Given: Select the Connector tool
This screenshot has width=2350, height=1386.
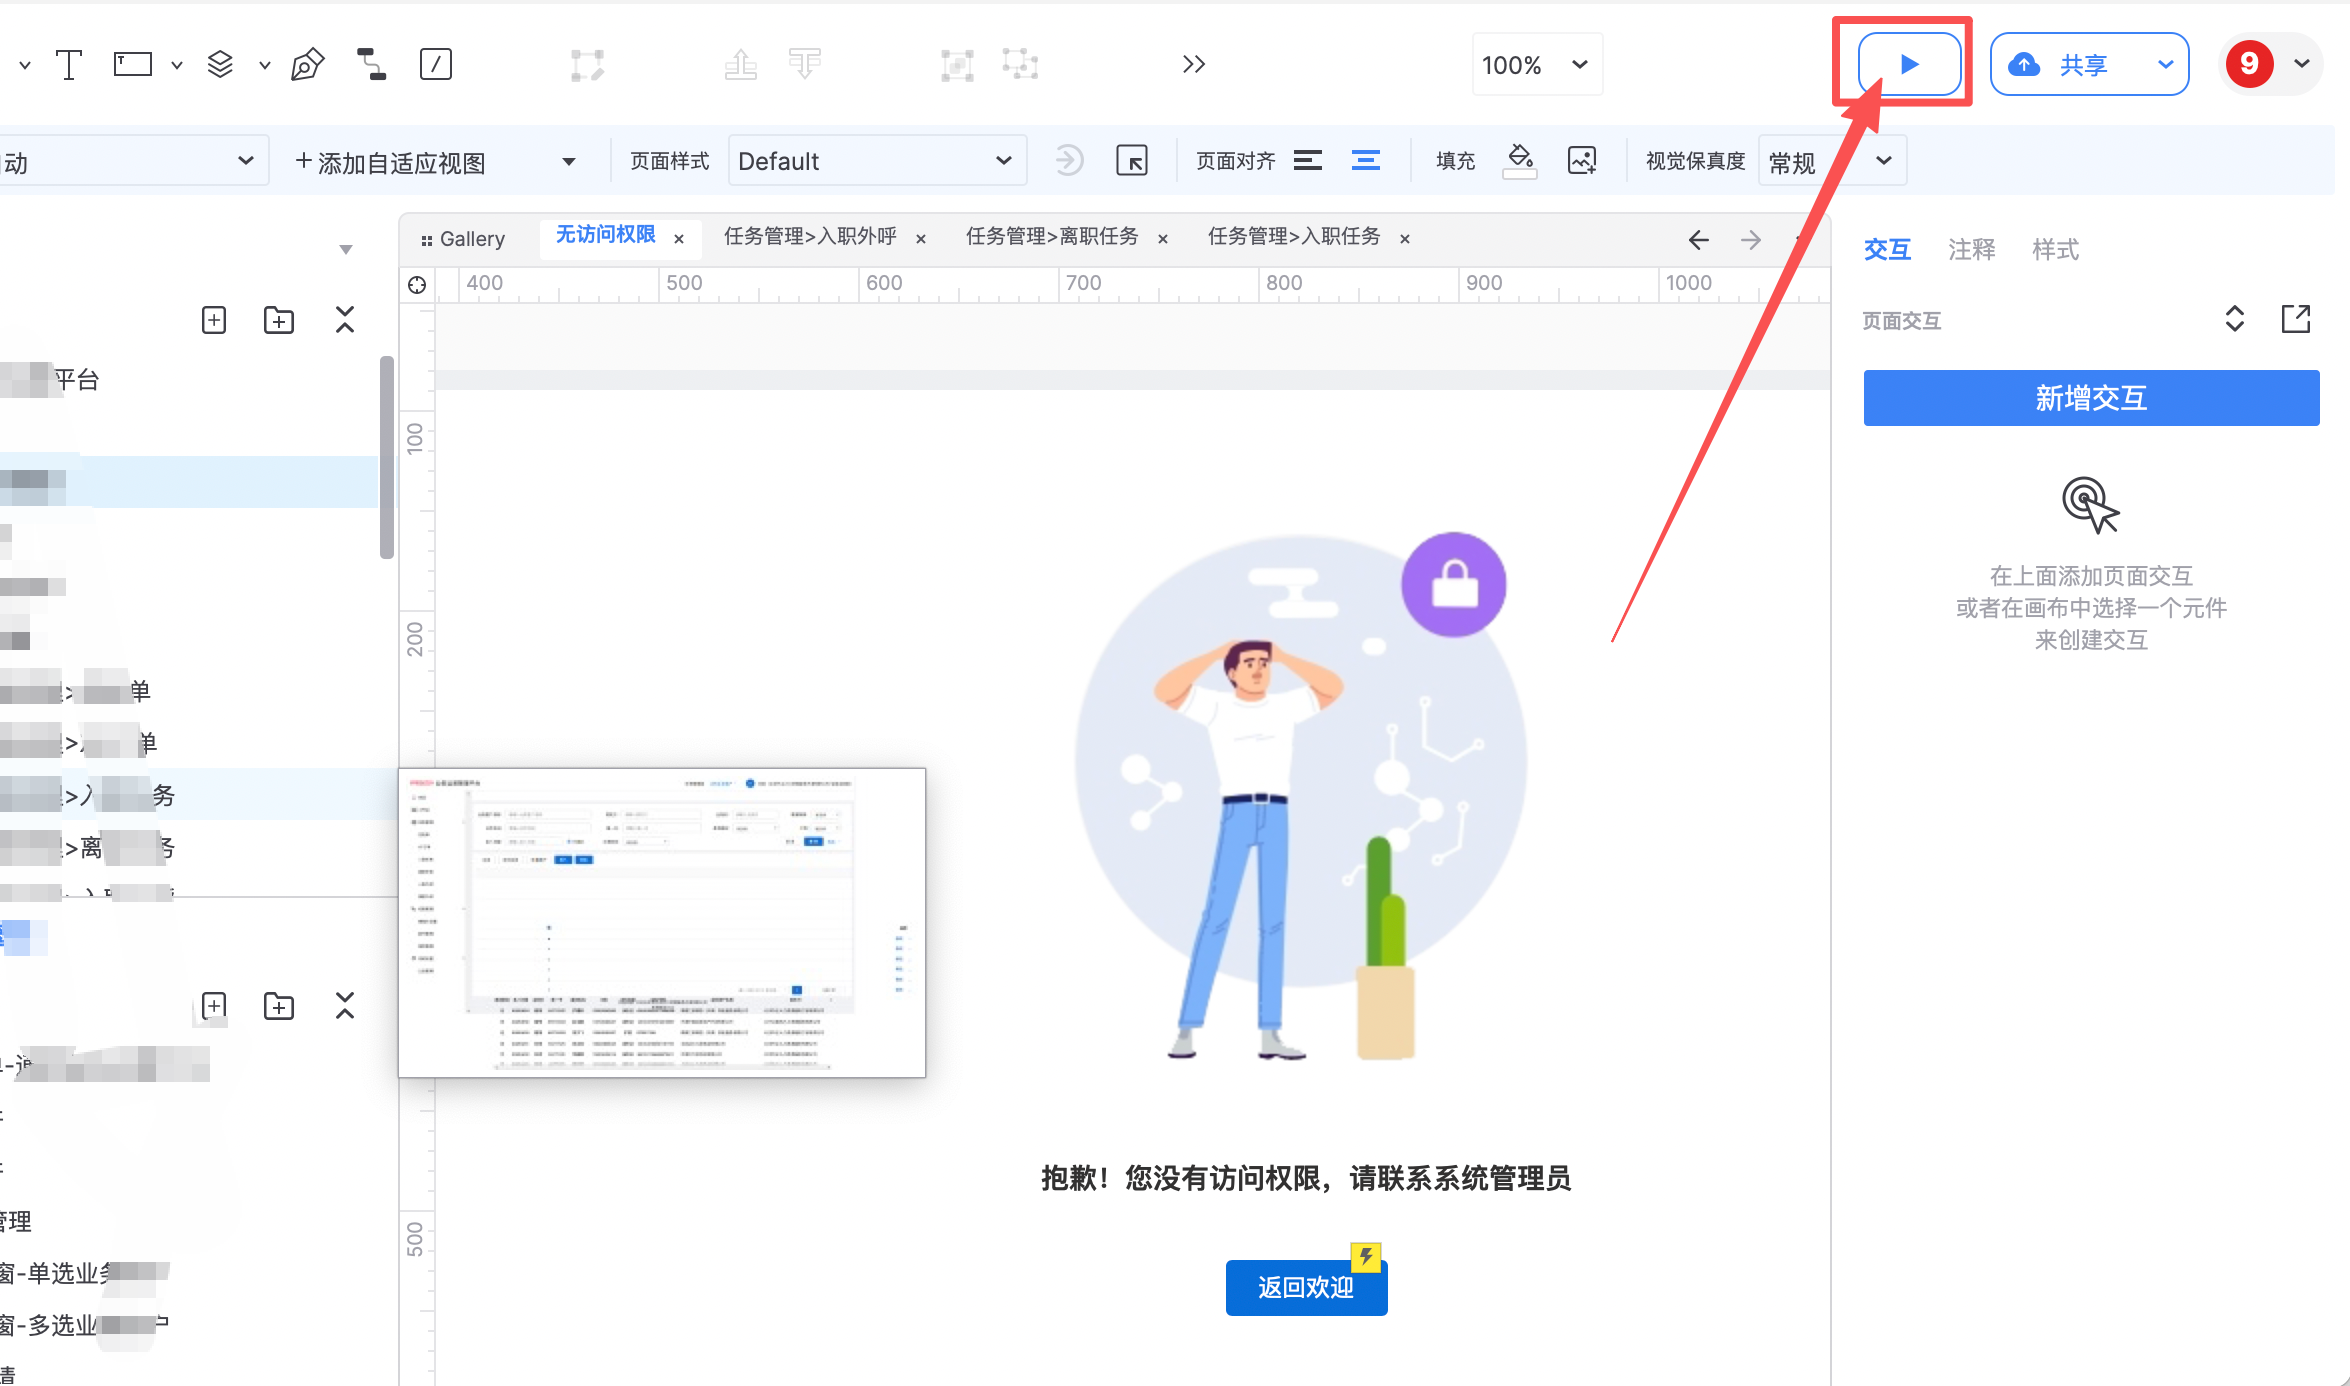Looking at the screenshot, I should [x=371, y=65].
